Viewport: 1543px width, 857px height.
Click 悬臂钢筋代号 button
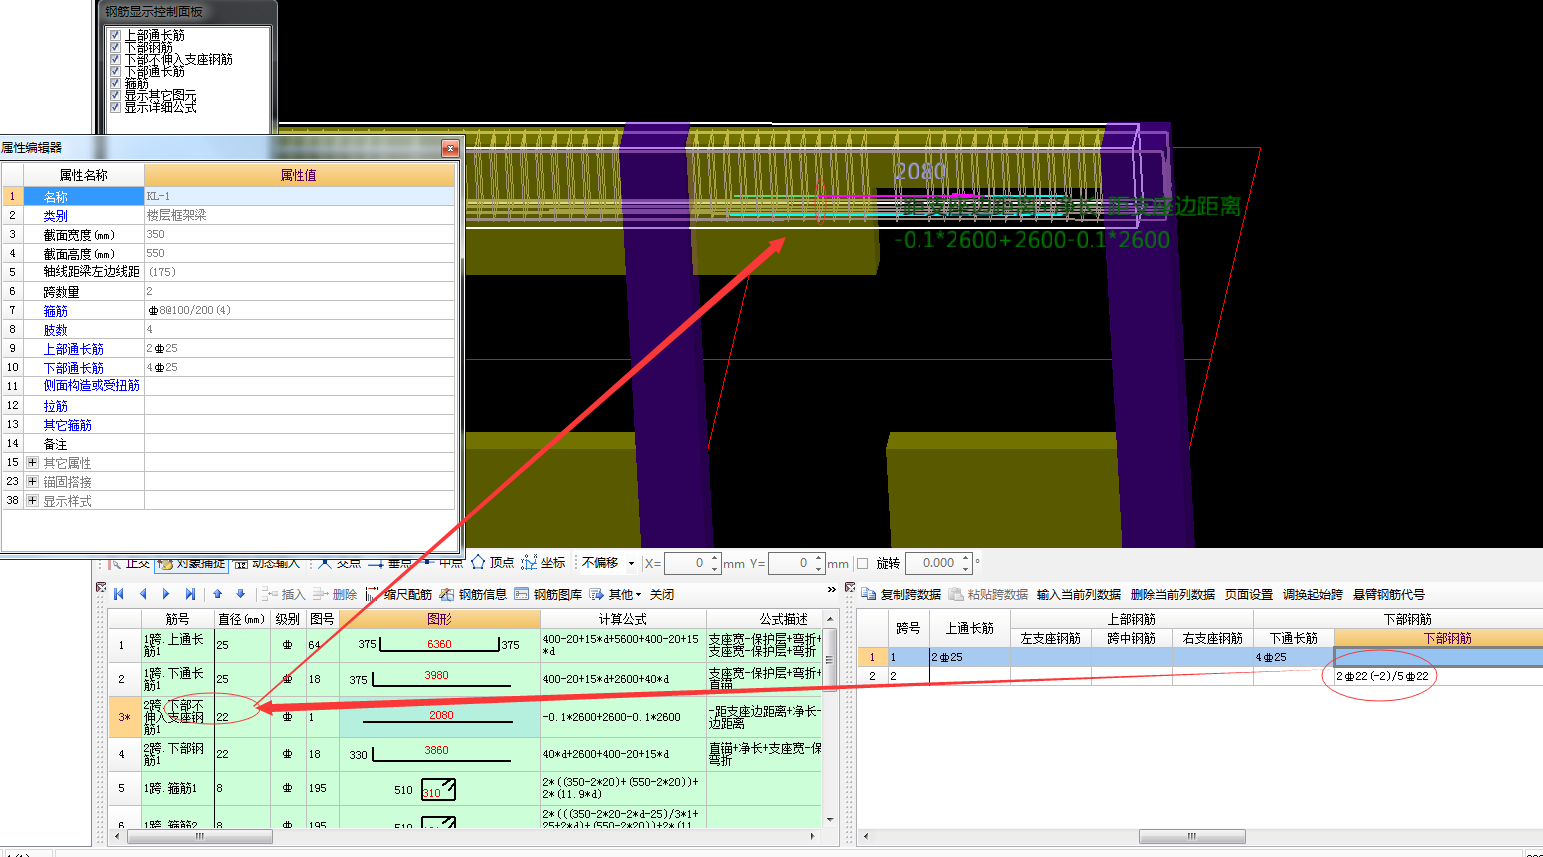click(1389, 594)
